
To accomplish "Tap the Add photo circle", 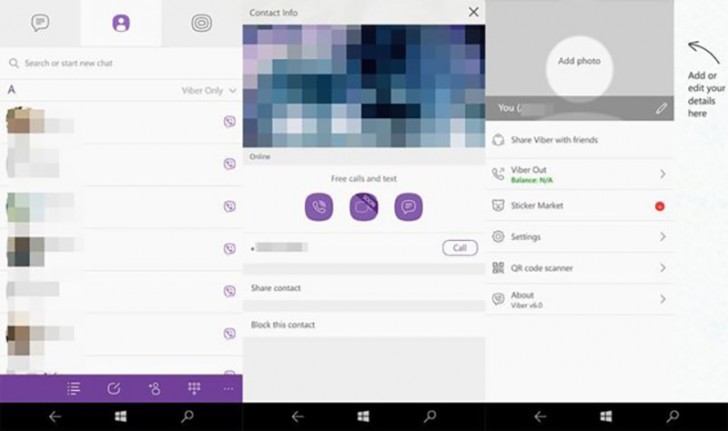I will 579,61.
